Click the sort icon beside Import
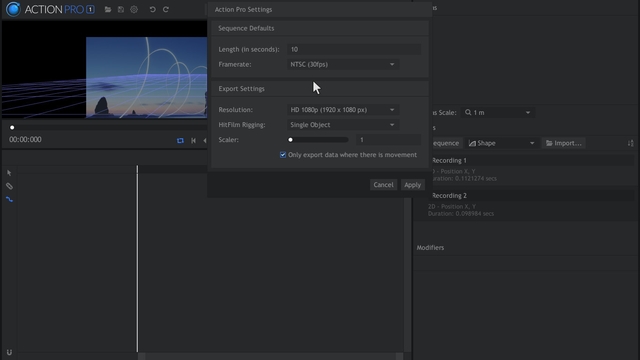 coord(631,143)
